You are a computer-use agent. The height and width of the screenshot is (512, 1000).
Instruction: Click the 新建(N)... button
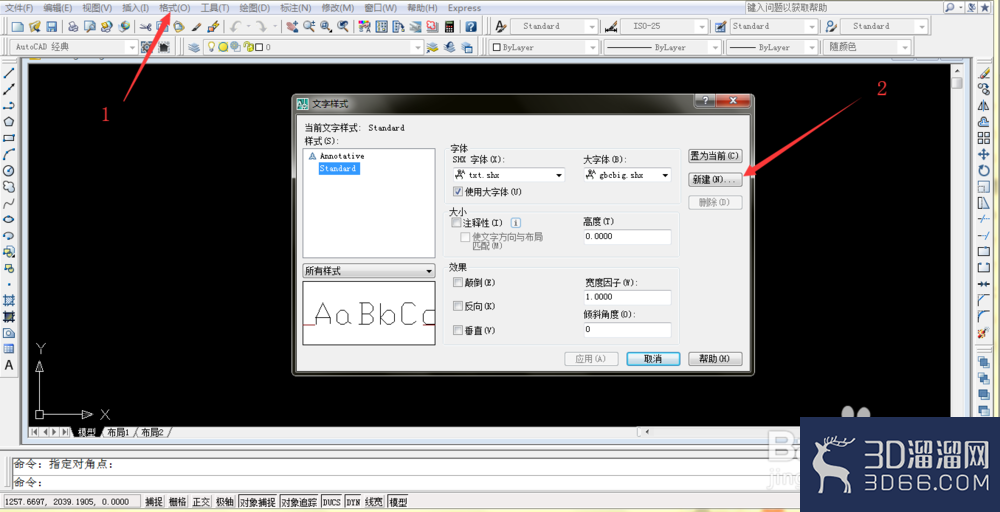pyautogui.click(x=715, y=180)
